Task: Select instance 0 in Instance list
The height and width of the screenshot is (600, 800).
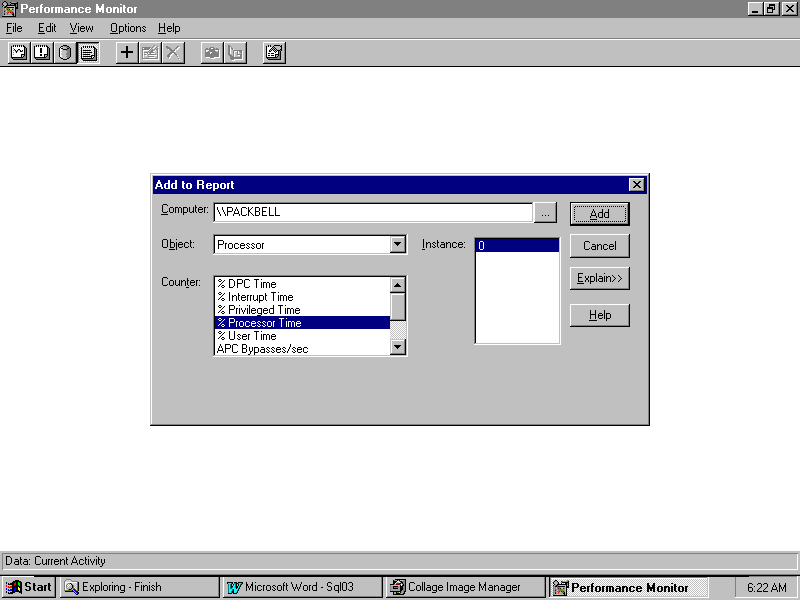Action: pyautogui.click(x=516, y=245)
